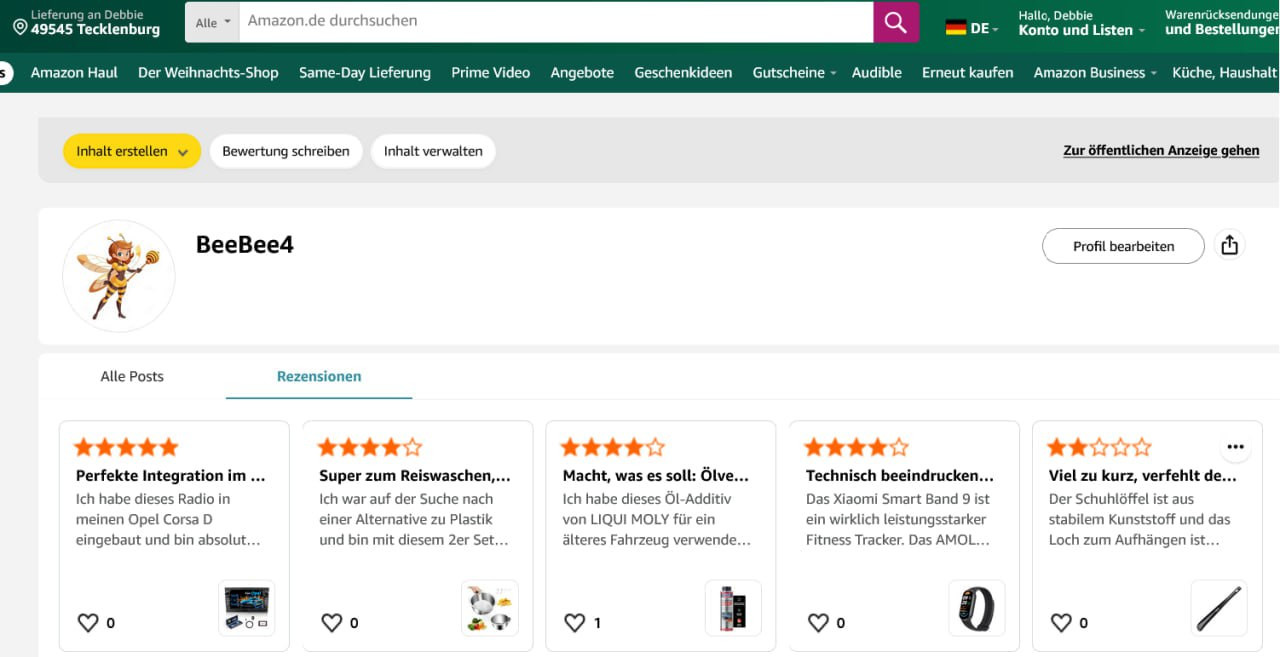Switch to the 'Alle Posts' tab
1280x657 pixels.
point(132,377)
